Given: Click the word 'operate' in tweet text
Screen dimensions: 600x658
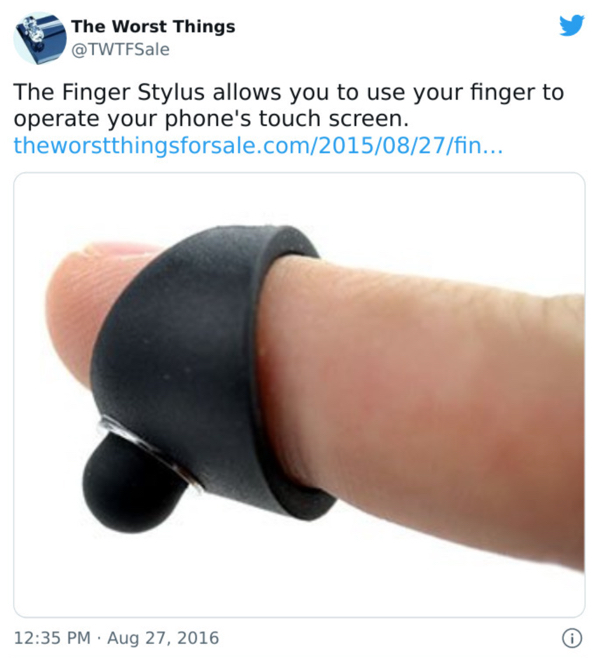Looking at the screenshot, I should point(57,120).
